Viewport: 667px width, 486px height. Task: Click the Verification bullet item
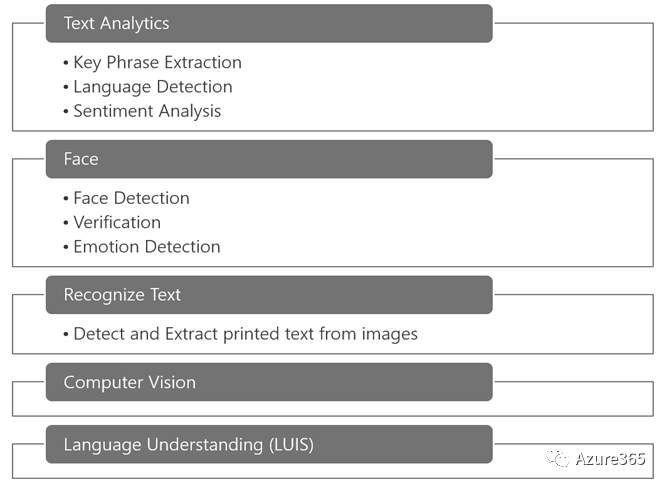pos(117,222)
